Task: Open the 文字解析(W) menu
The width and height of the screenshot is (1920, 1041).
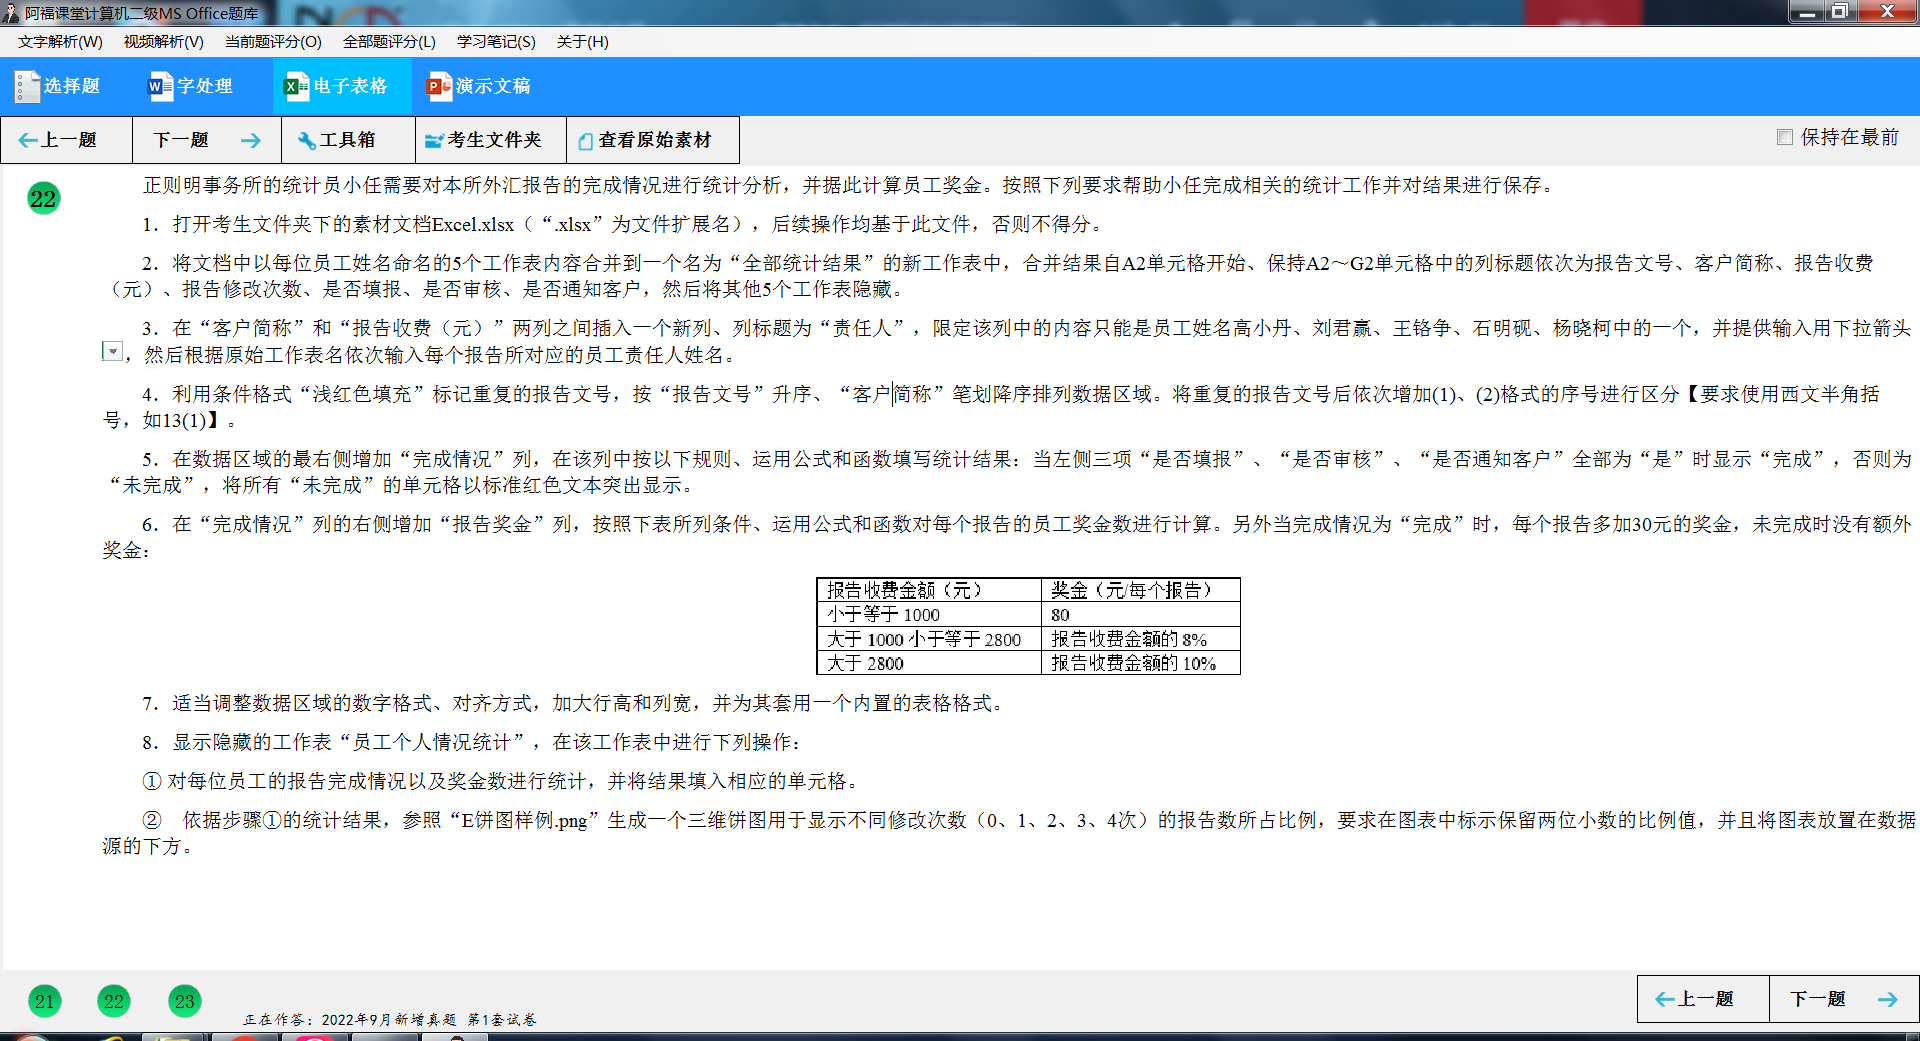Action: (60, 42)
